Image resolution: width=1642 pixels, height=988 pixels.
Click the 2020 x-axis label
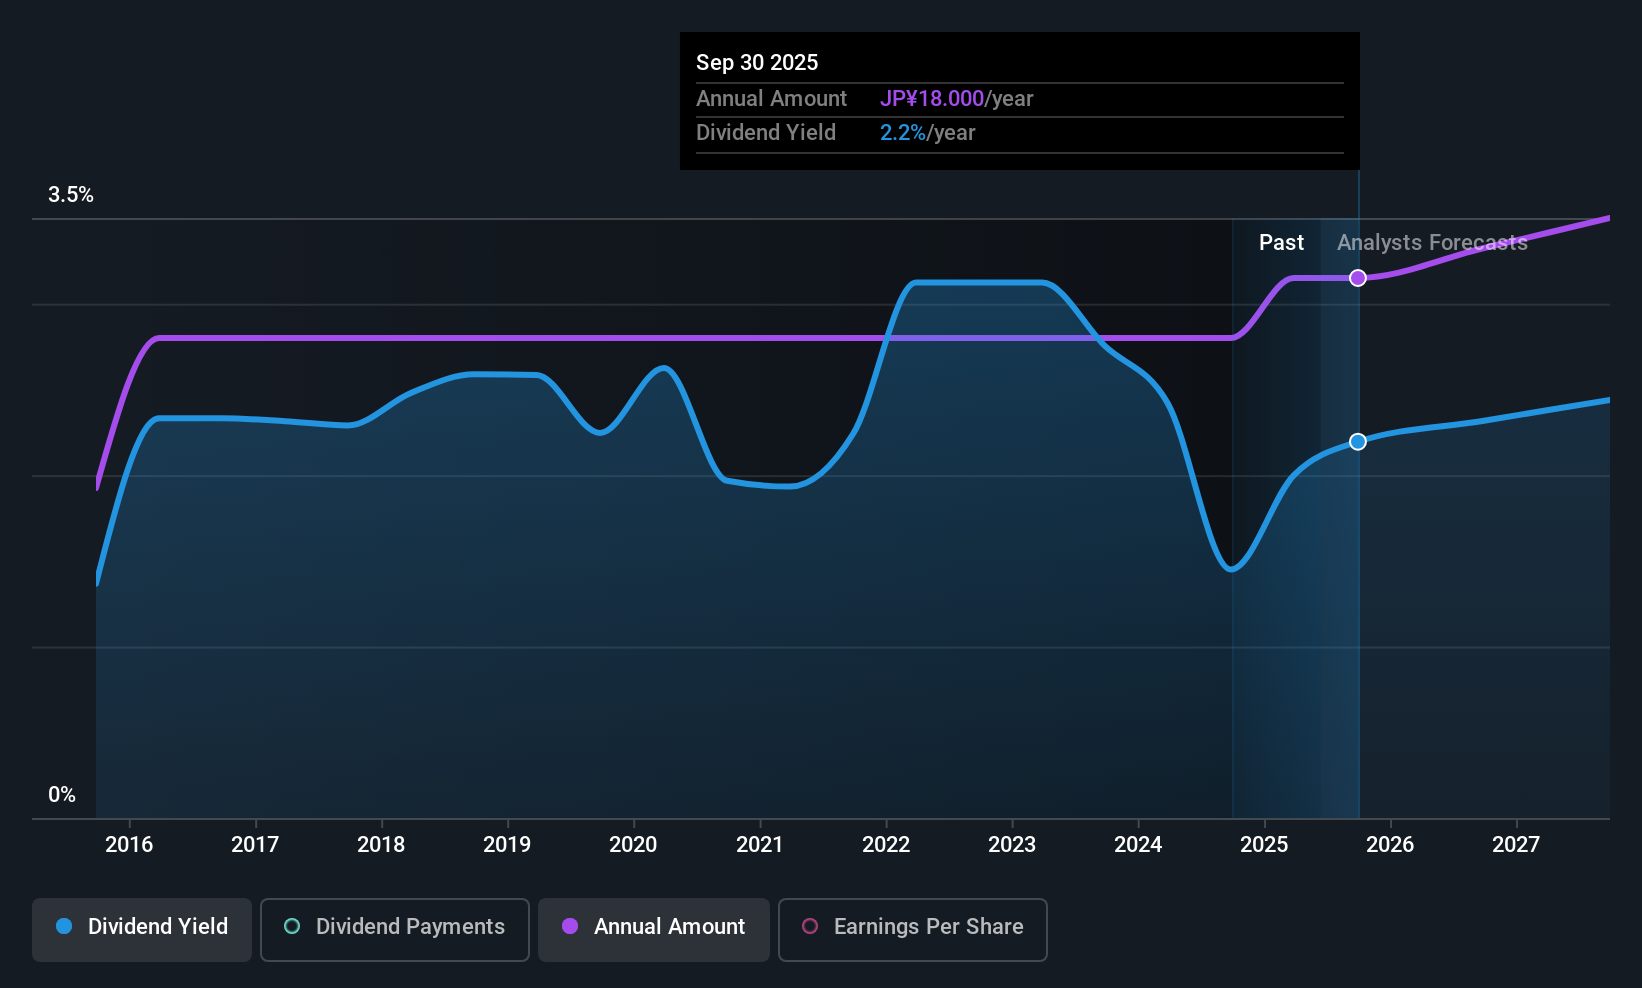pos(633,845)
